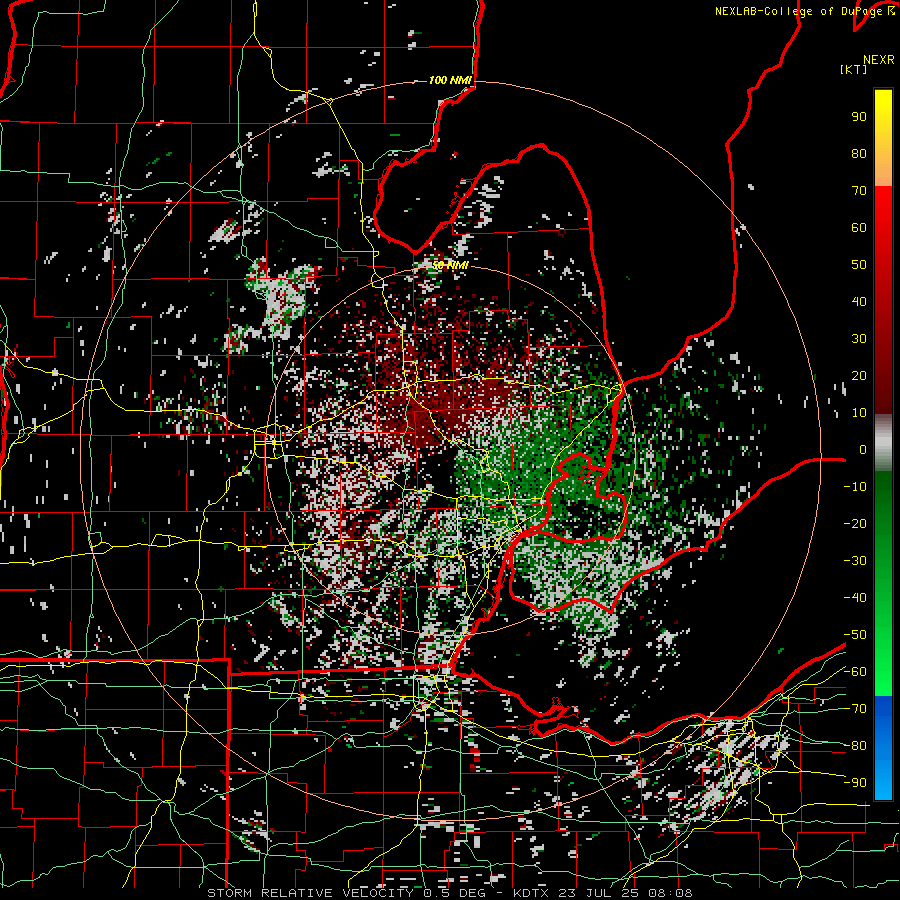Click the positive 40 knot scale label
Image resolution: width=900 pixels, height=900 pixels.
pos(859,301)
